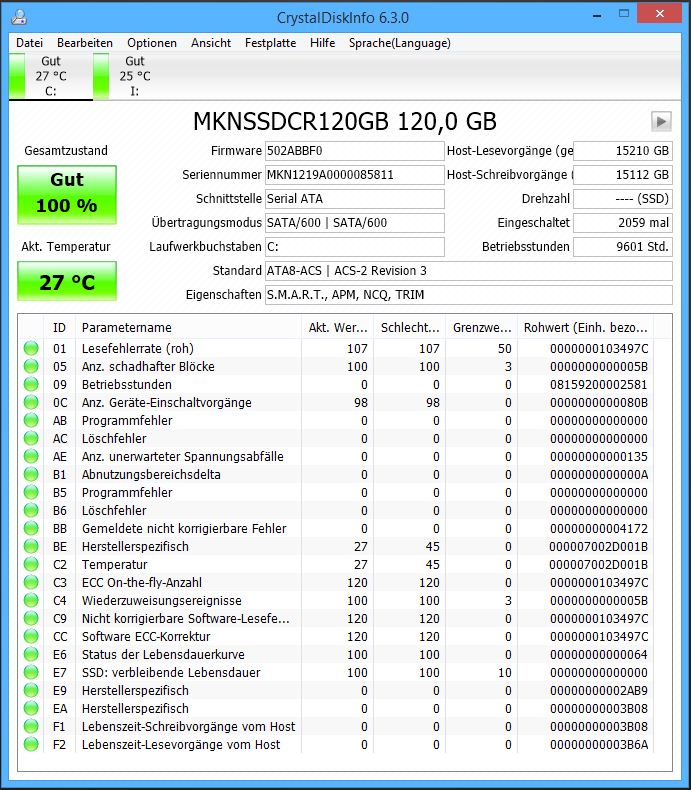Click the Eingeschaltet value 2059 mal
The height and width of the screenshot is (790, 691).
pyautogui.click(x=623, y=223)
